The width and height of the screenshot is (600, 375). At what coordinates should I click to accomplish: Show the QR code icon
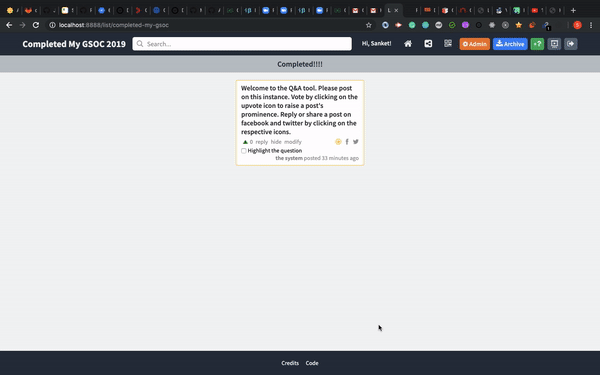[x=448, y=44]
